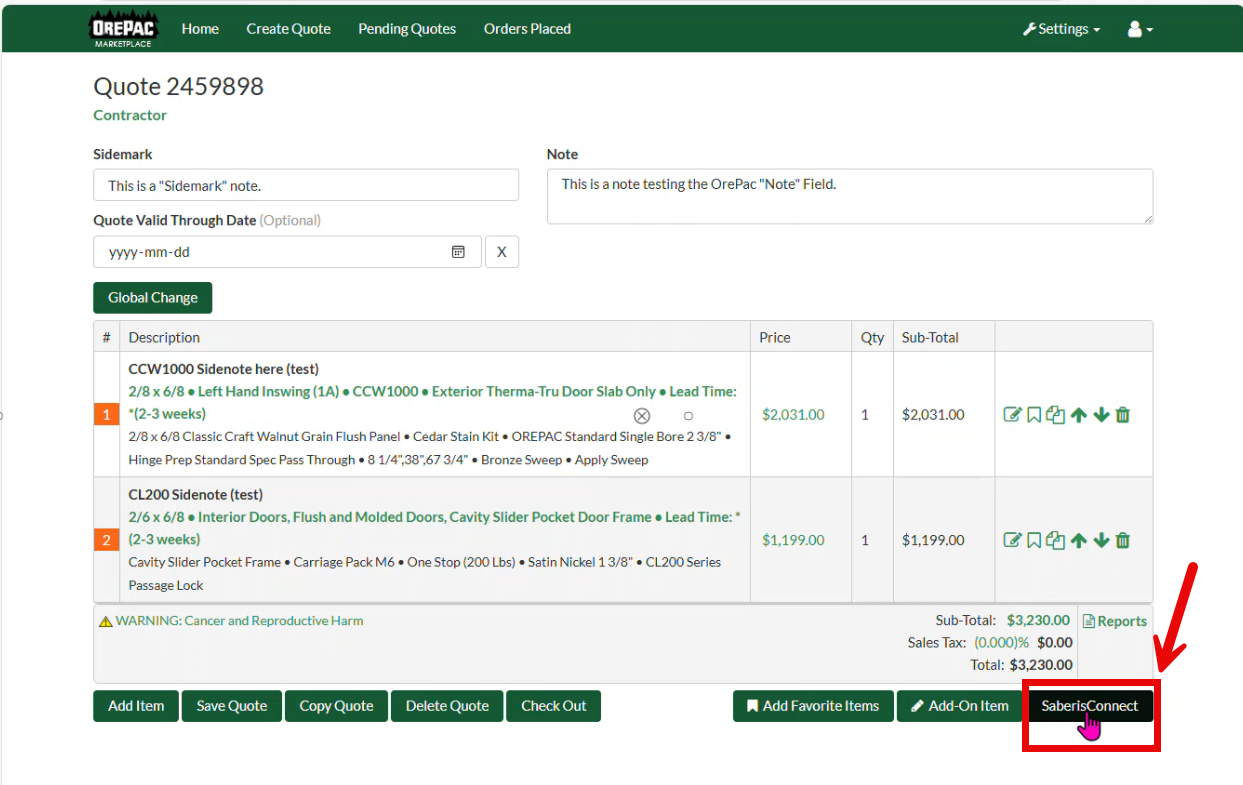Bookmark the CL200 item as favorite

1034,540
